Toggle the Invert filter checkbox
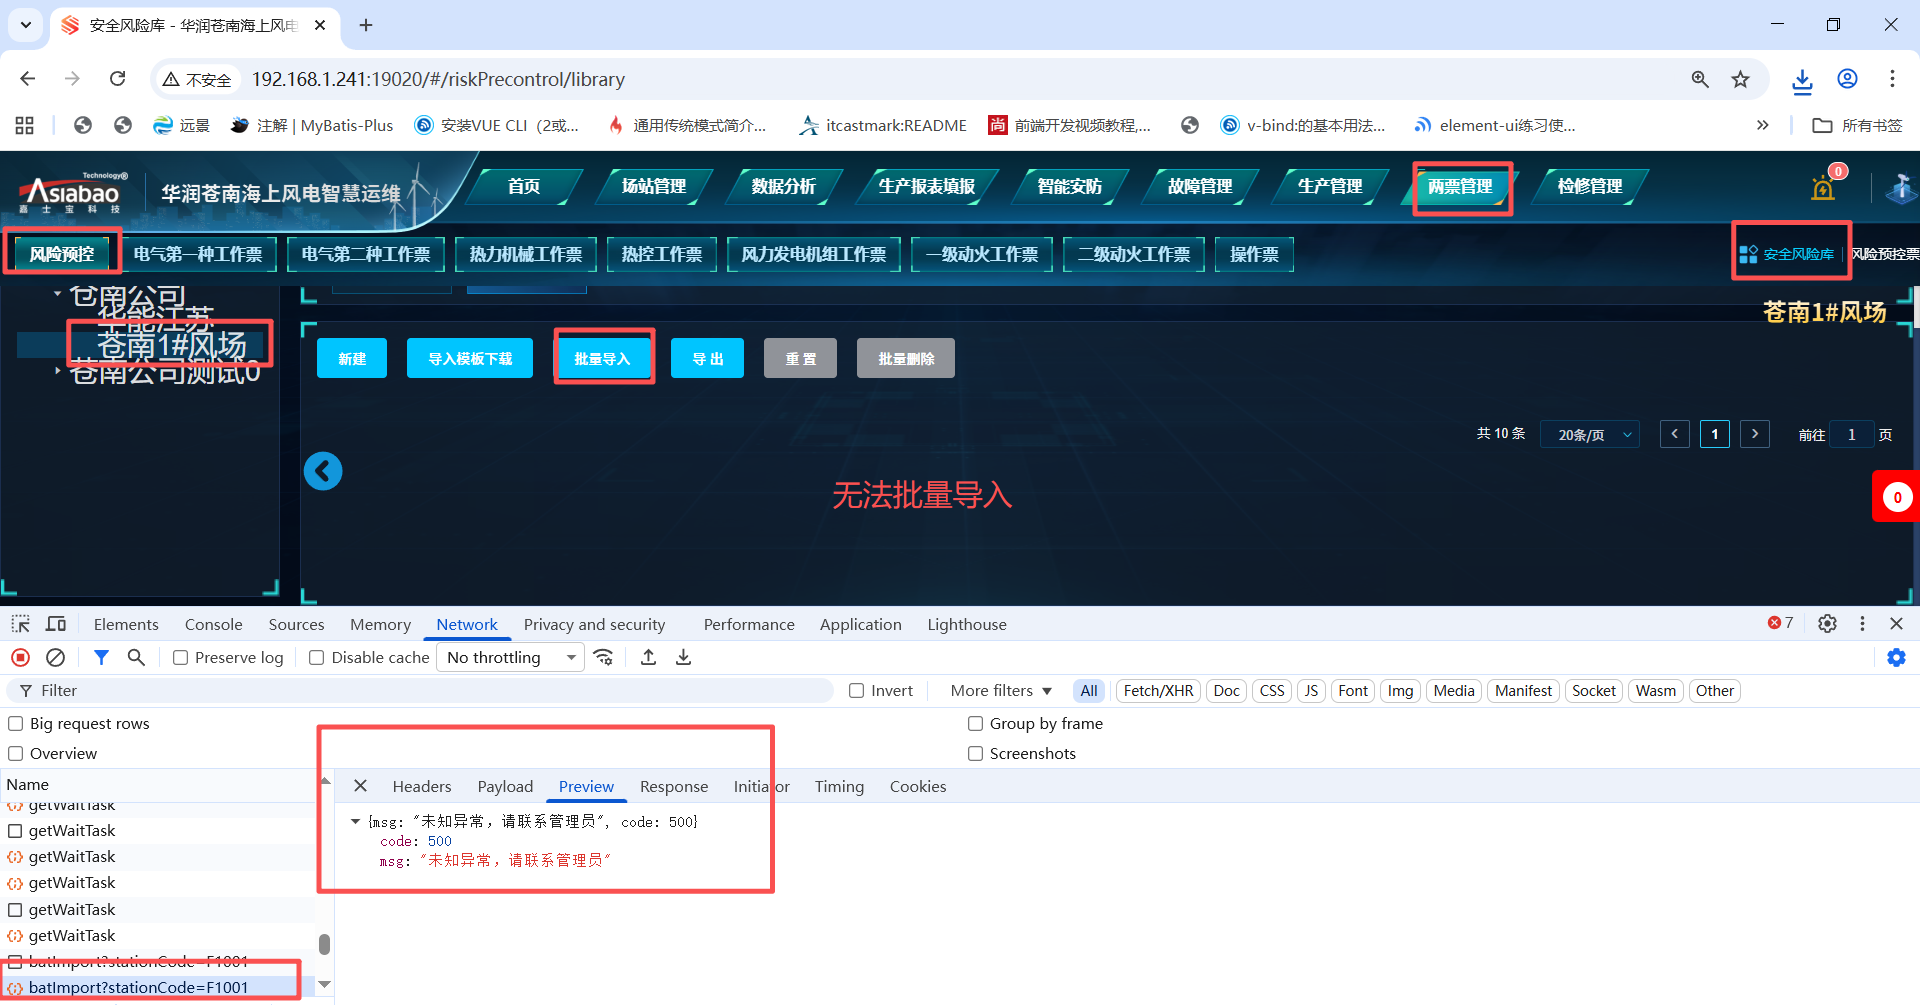1920x1005 pixels. pos(857,691)
